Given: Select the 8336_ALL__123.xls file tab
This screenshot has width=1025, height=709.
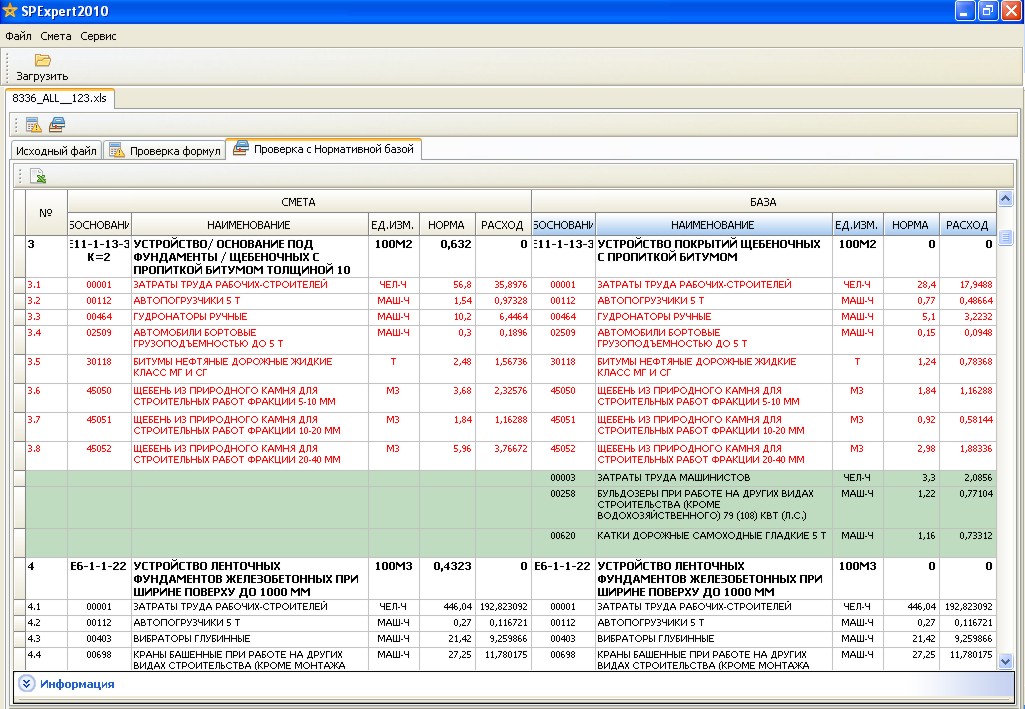Looking at the screenshot, I should [60, 98].
